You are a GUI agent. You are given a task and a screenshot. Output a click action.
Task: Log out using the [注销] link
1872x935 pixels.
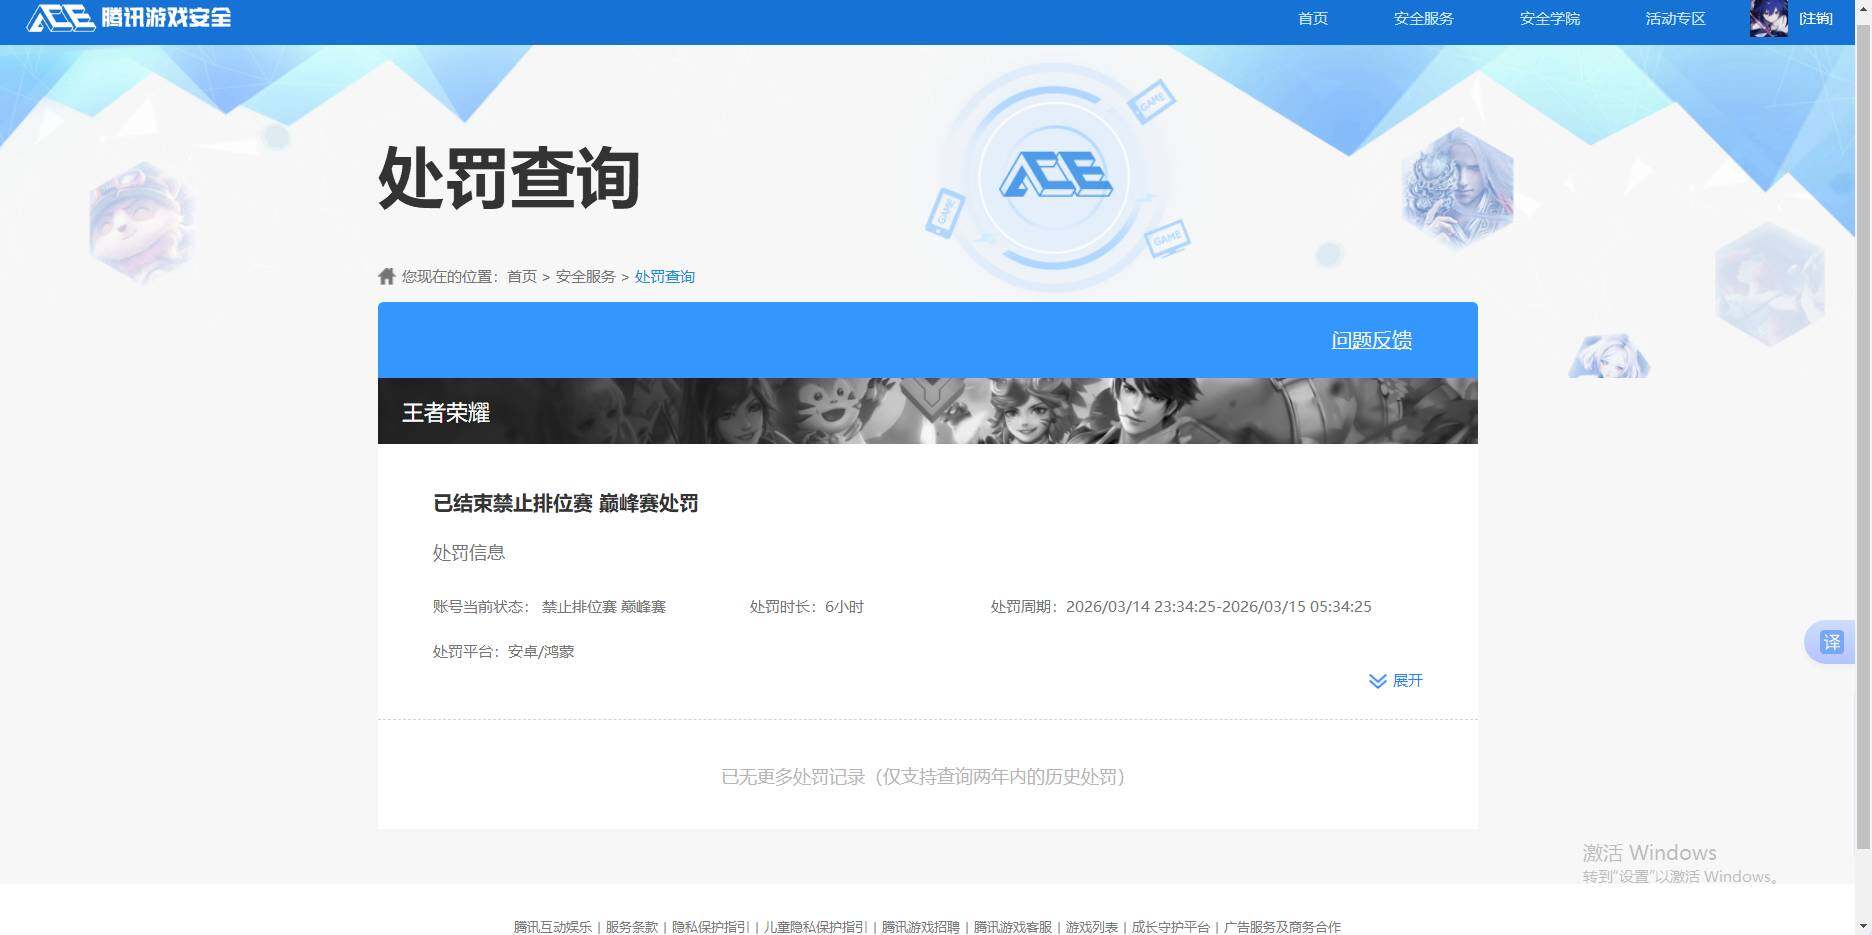click(1814, 18)
